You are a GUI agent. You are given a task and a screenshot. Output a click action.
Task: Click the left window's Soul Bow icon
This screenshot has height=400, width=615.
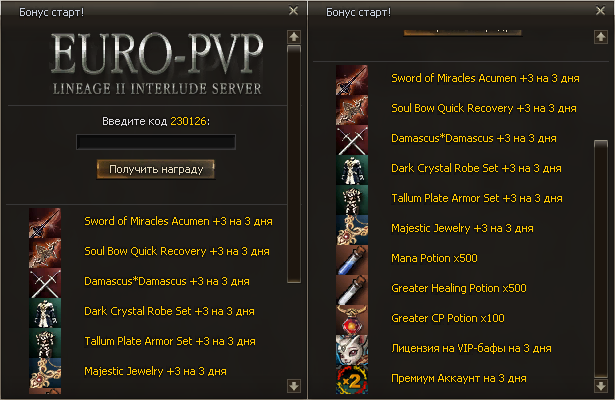pyautogui.click(x=45, y=253)
